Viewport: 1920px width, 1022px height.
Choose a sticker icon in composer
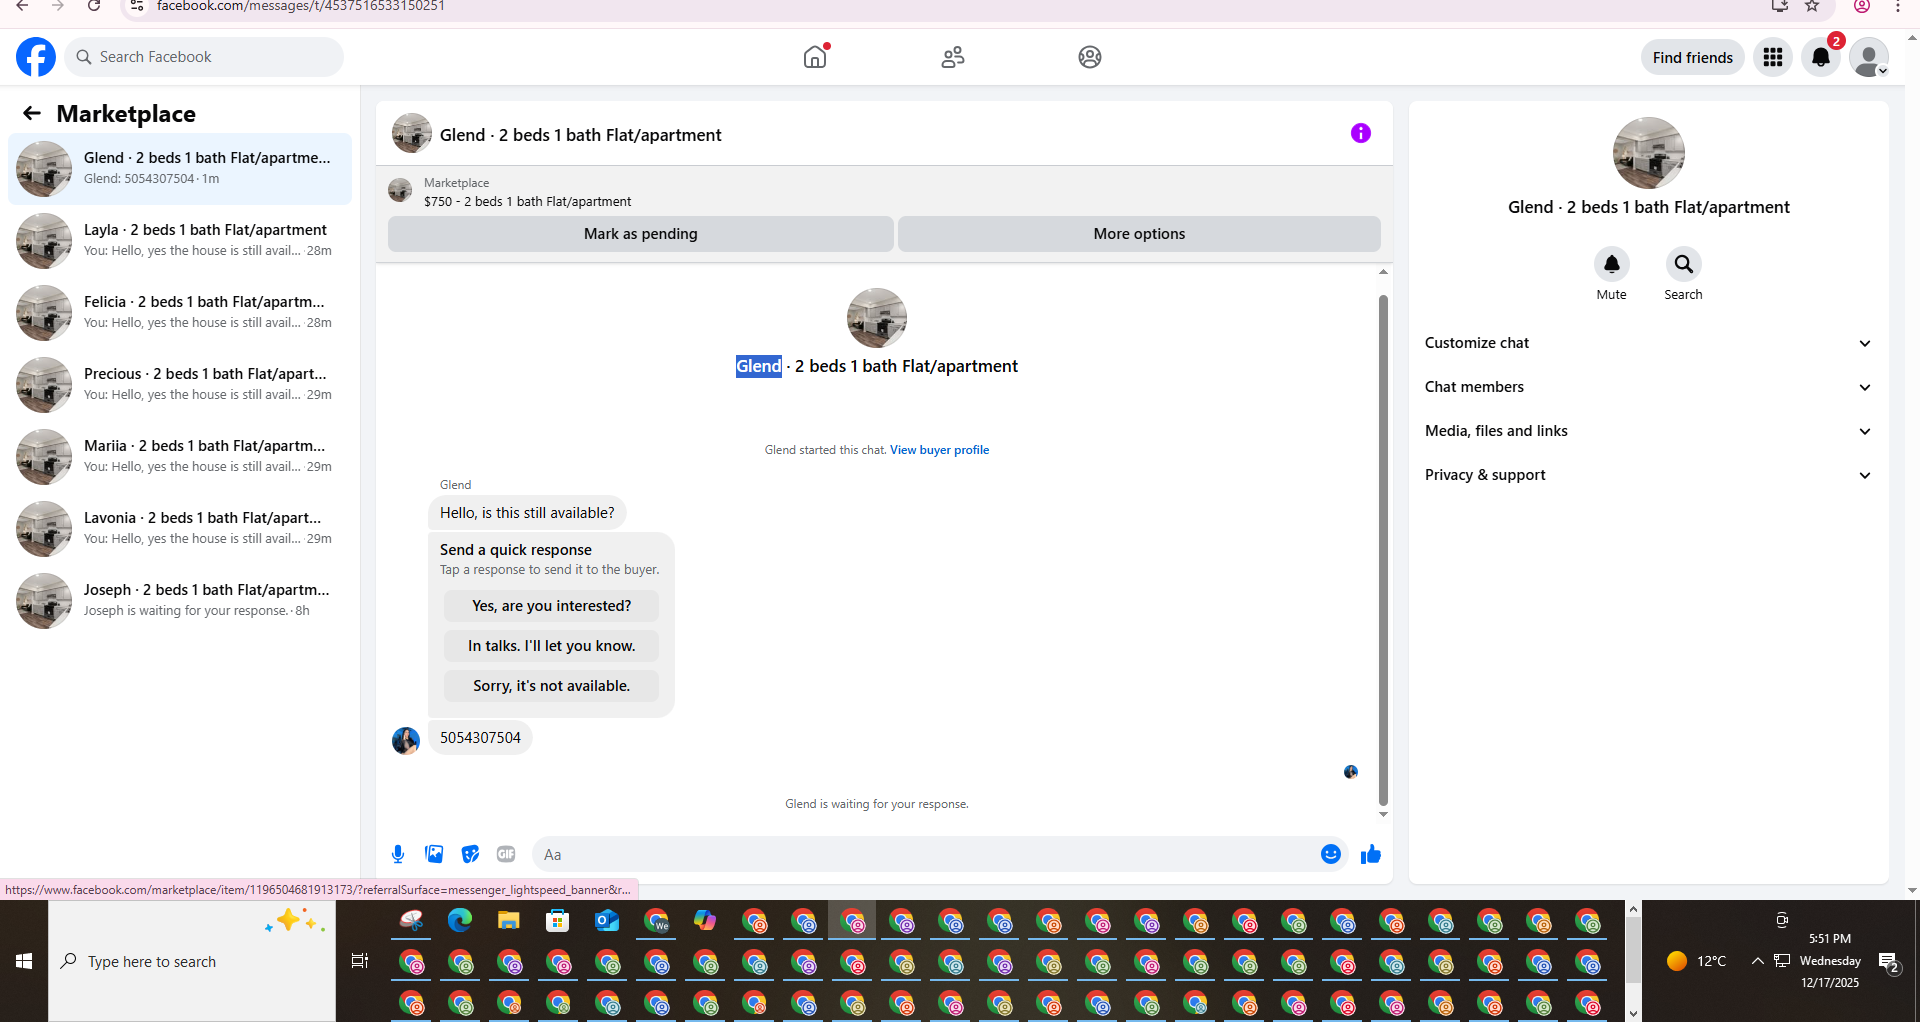[470, 854]
